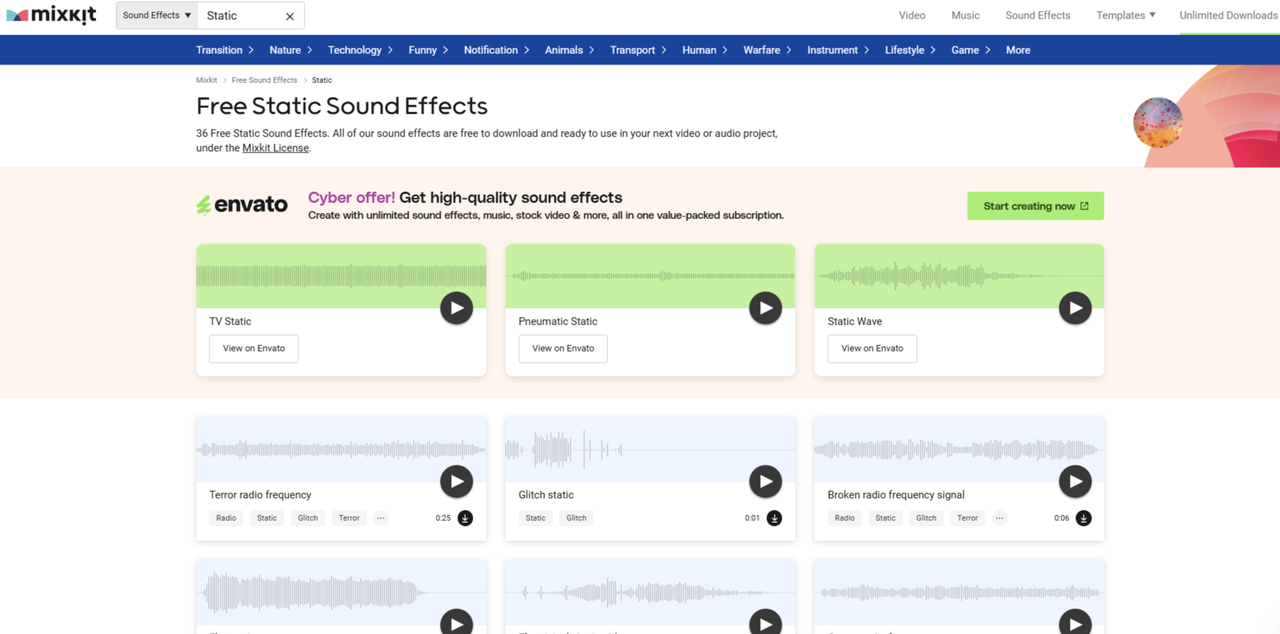Click the Mixkit logo
The width and height of the screenshot is (1280, 634).
[51, 15]
